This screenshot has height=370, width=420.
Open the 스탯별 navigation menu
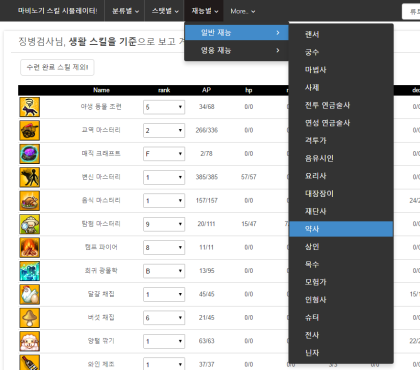165,11
